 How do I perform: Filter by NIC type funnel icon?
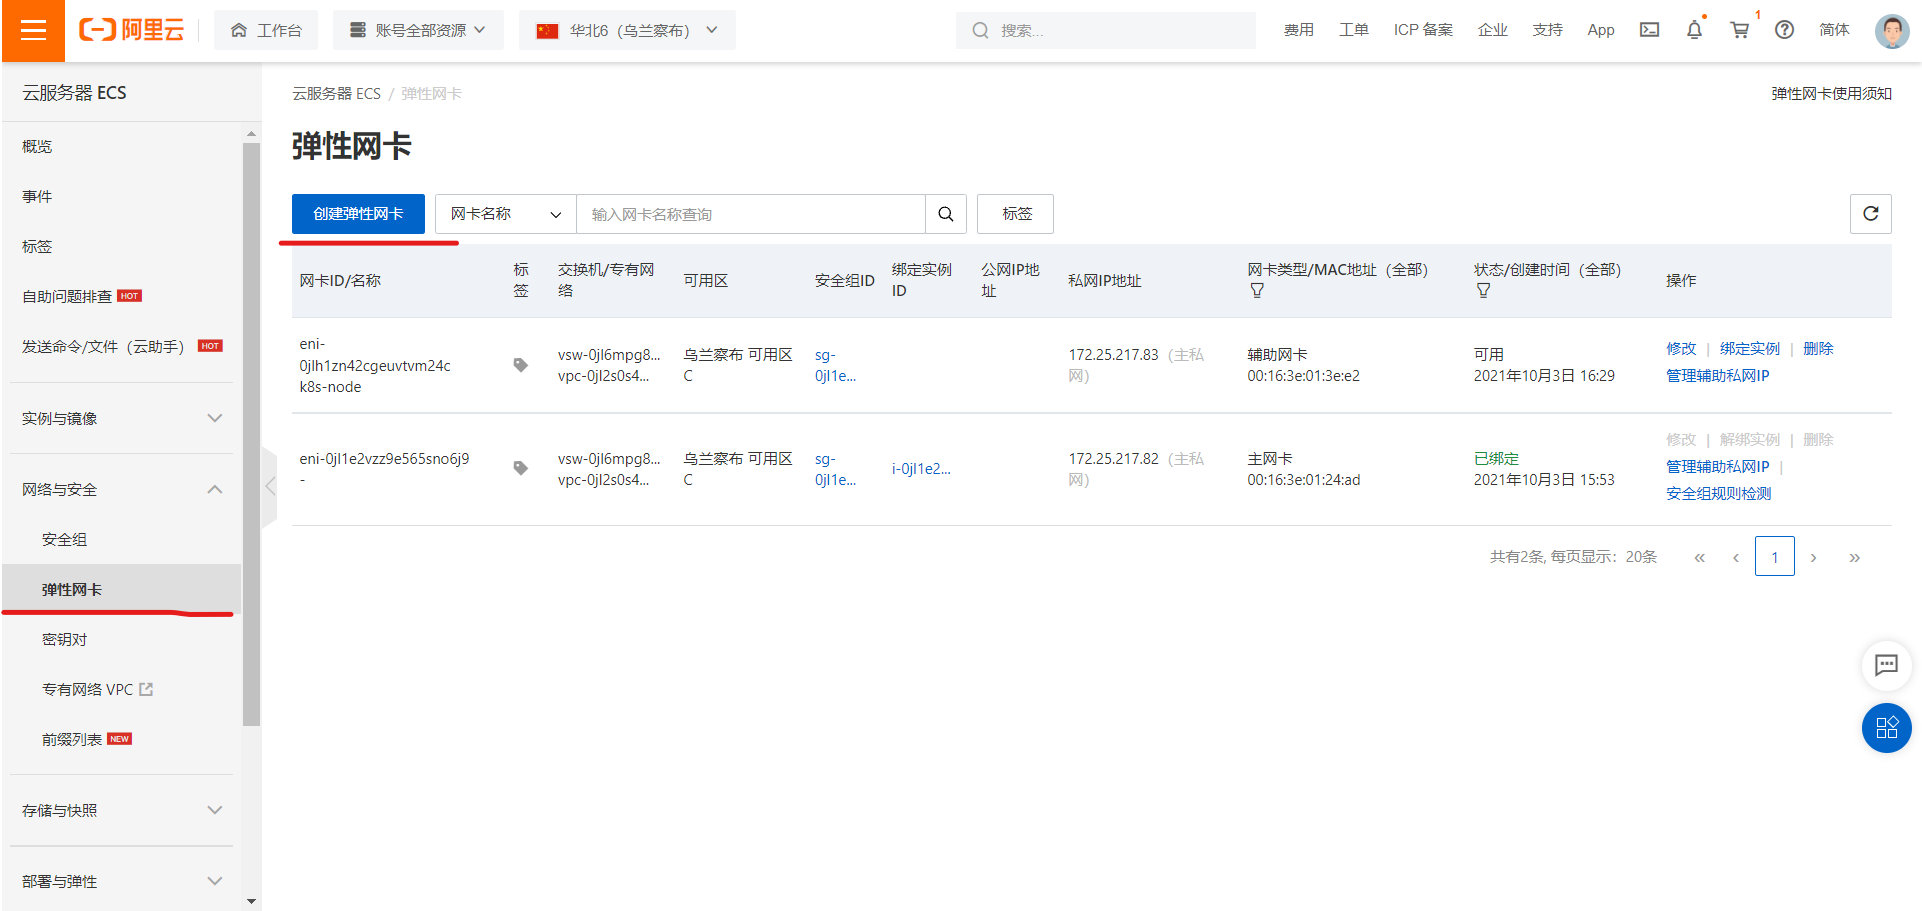1257,290
